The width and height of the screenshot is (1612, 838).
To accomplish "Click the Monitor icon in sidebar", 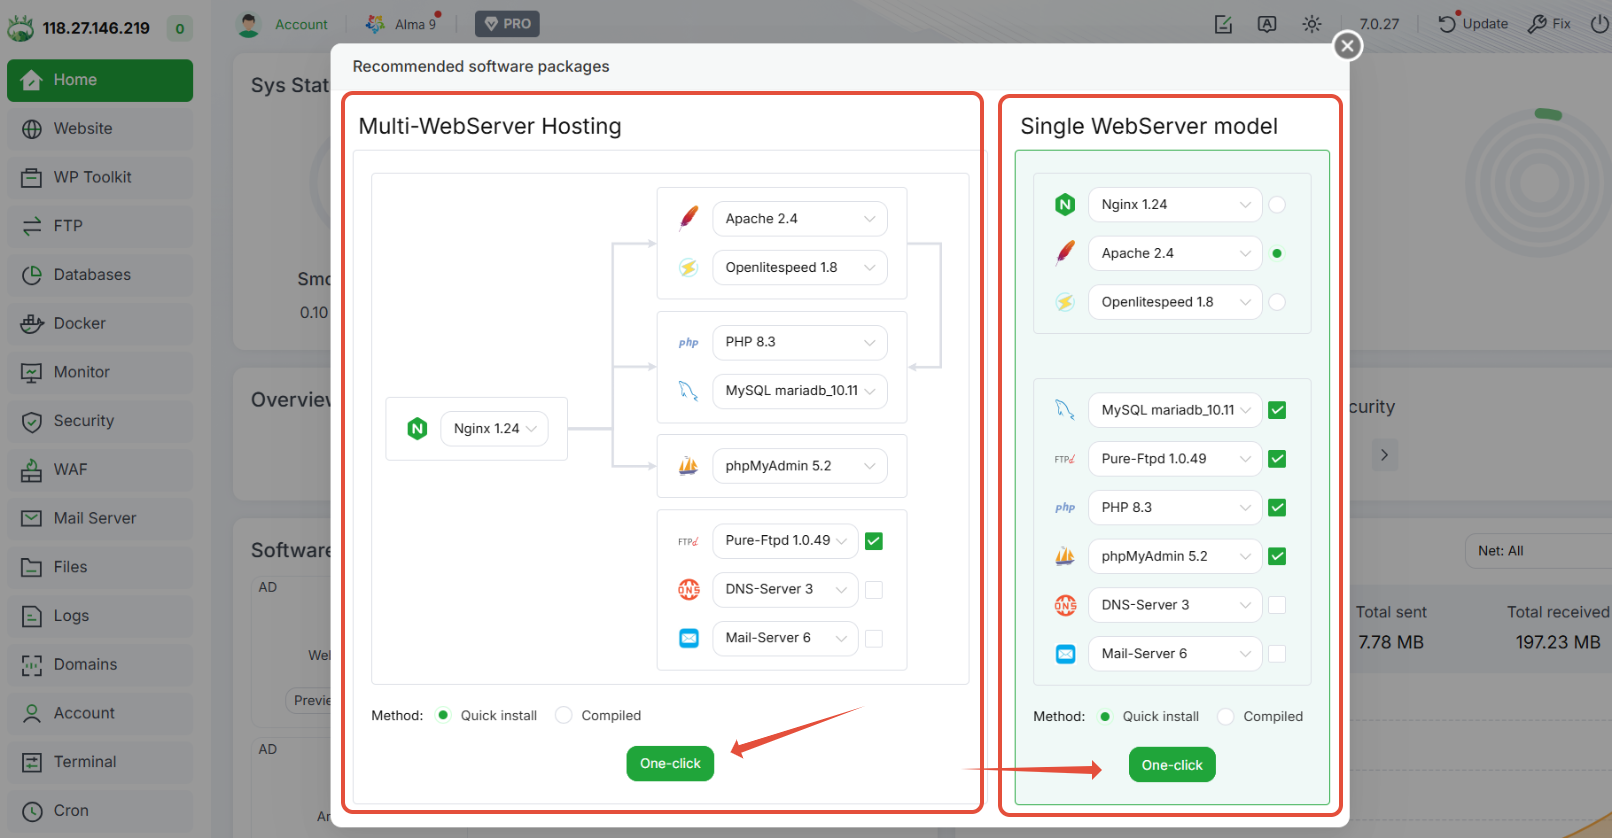I will [x=32, y=372].
